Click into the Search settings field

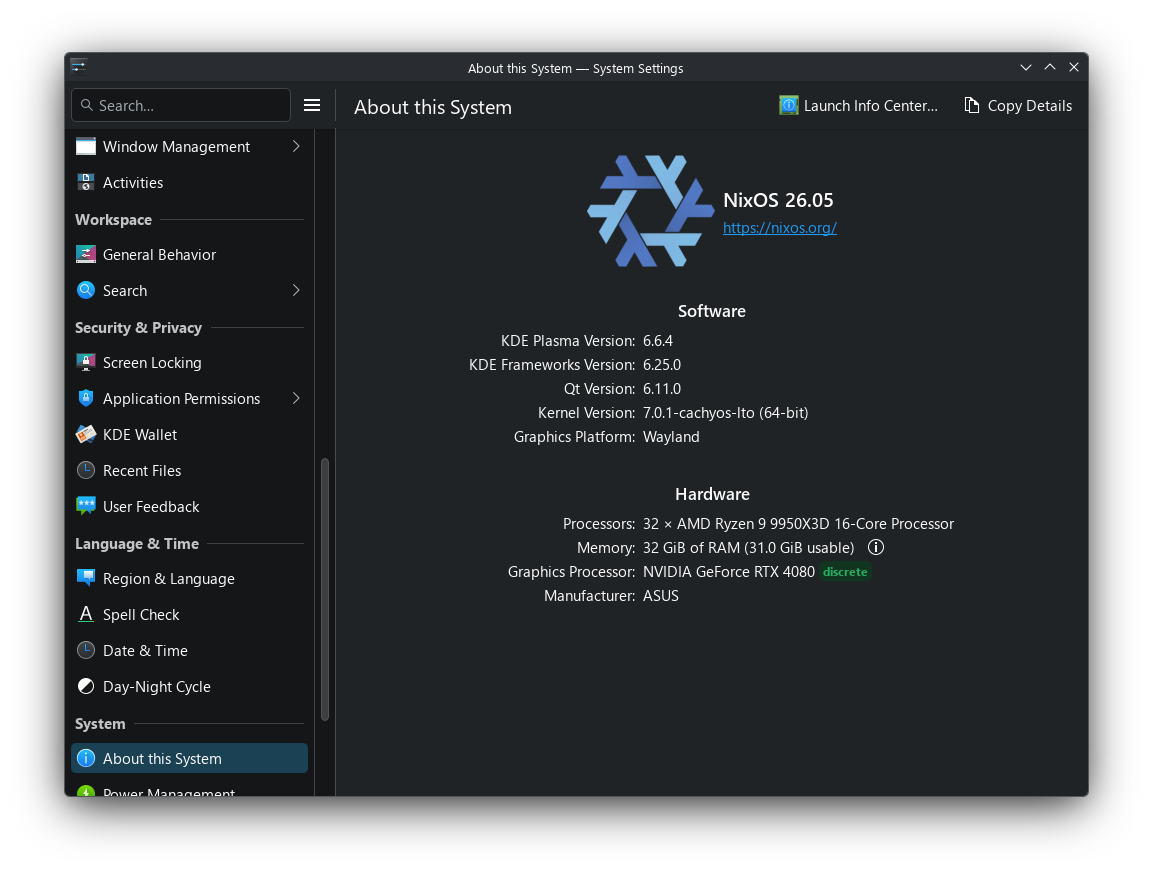[181, 105]
